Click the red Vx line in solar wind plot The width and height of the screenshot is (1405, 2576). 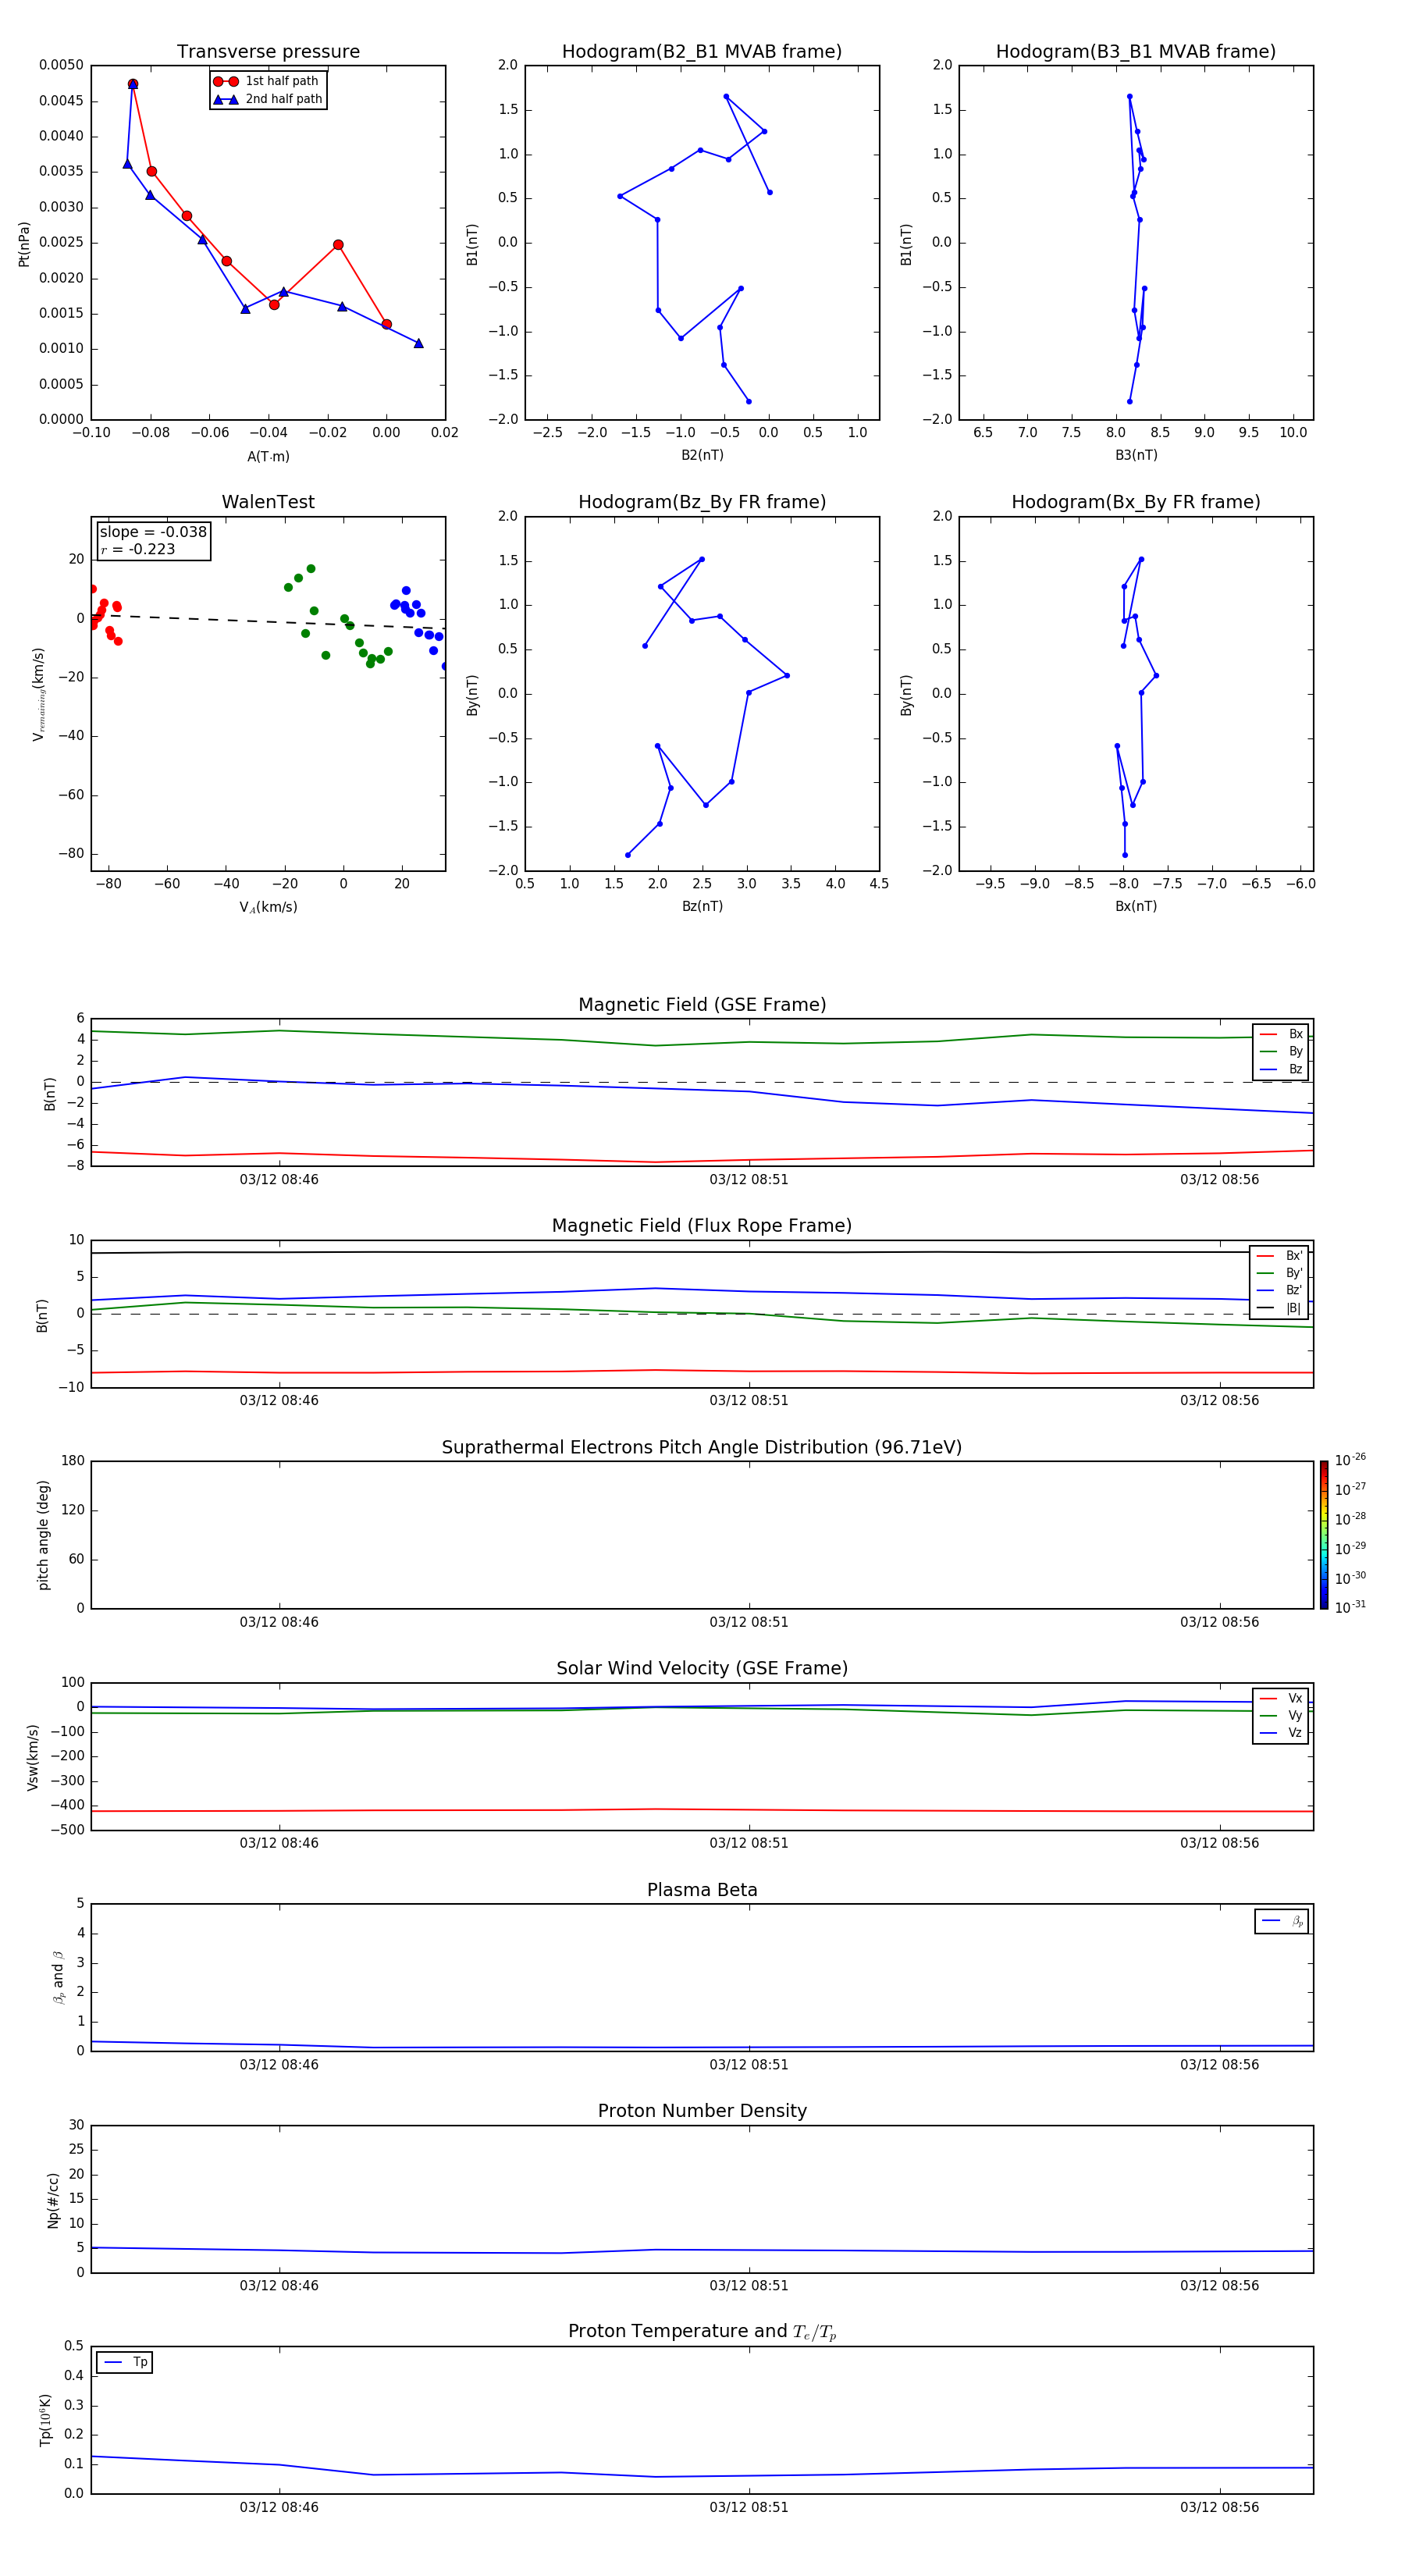(702, 1810)
